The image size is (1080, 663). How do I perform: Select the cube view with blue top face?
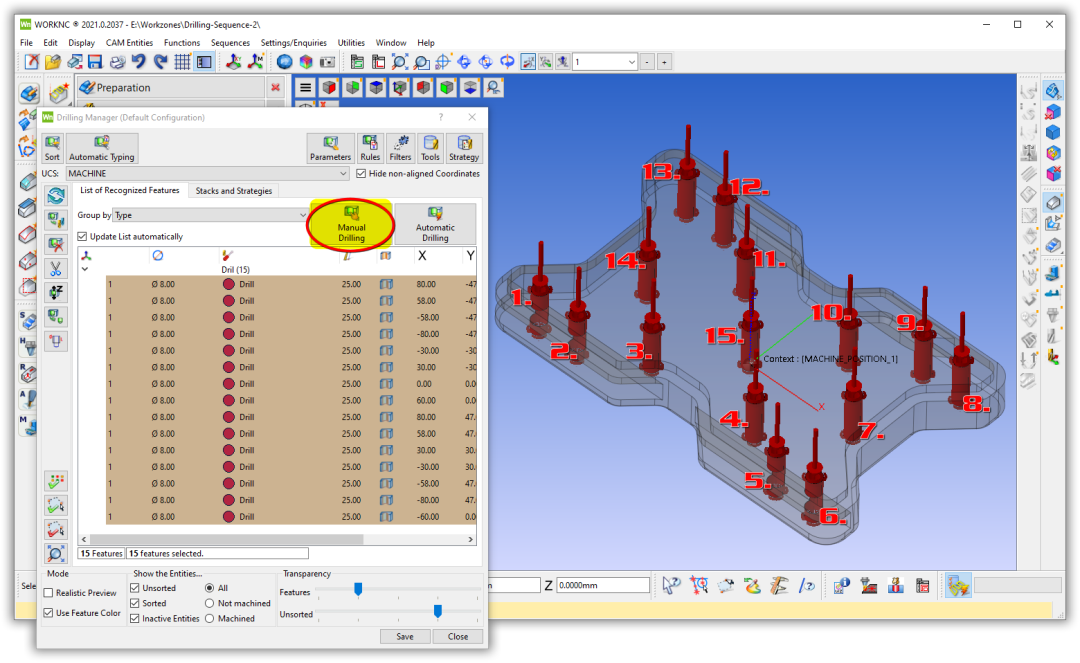pyautogui.click(x=376, y=87)
